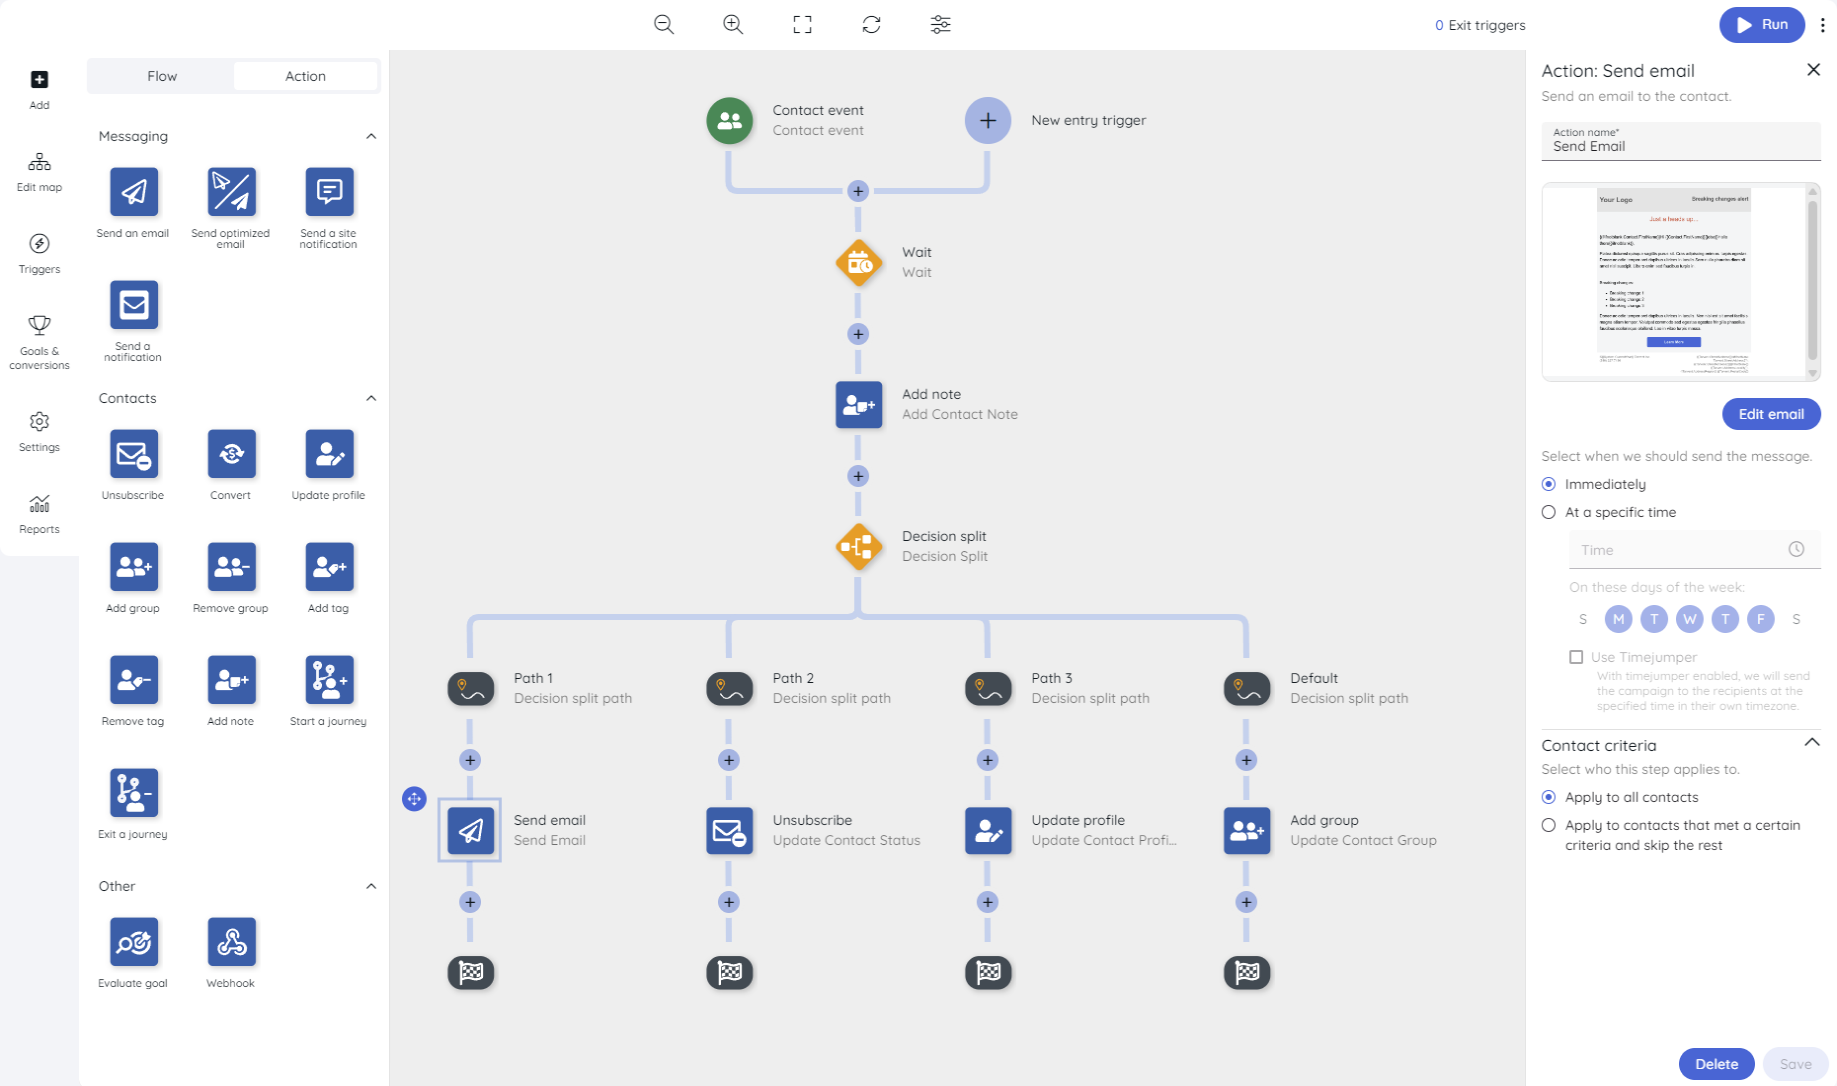This screenshot has width=1837, height=1086.
Task: Collapse the Contacts section
Action: click(371, 398)
